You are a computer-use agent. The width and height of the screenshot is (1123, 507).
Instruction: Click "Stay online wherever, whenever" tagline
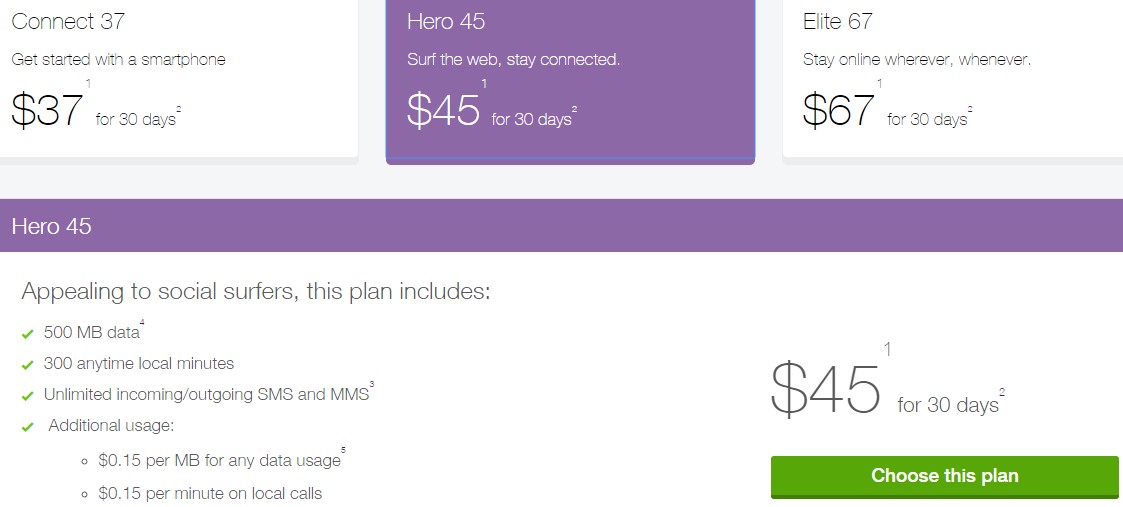click(x=916, y=60)
